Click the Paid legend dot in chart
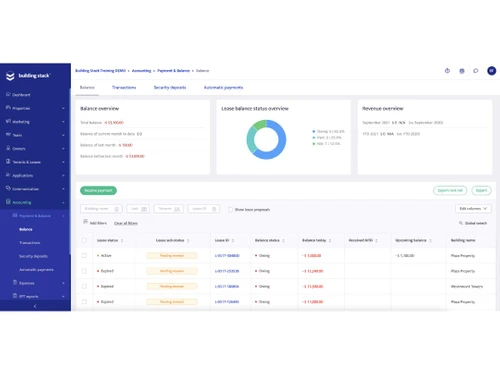The image size is (500, 375). coord(314,137)
